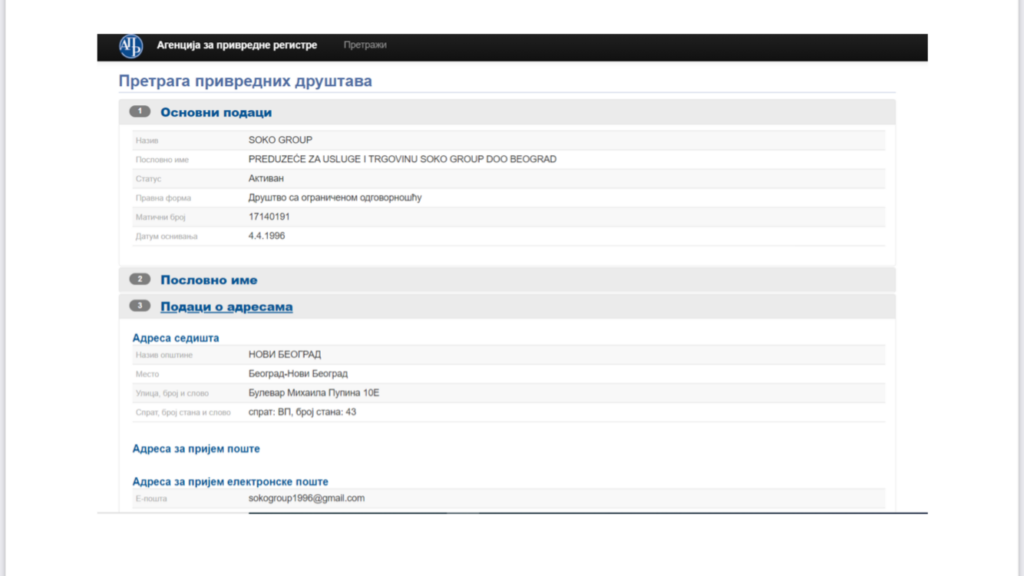Click the number 1 section badge
Image resolution: width=1024 pixels, height=576 pixels.
141,112
